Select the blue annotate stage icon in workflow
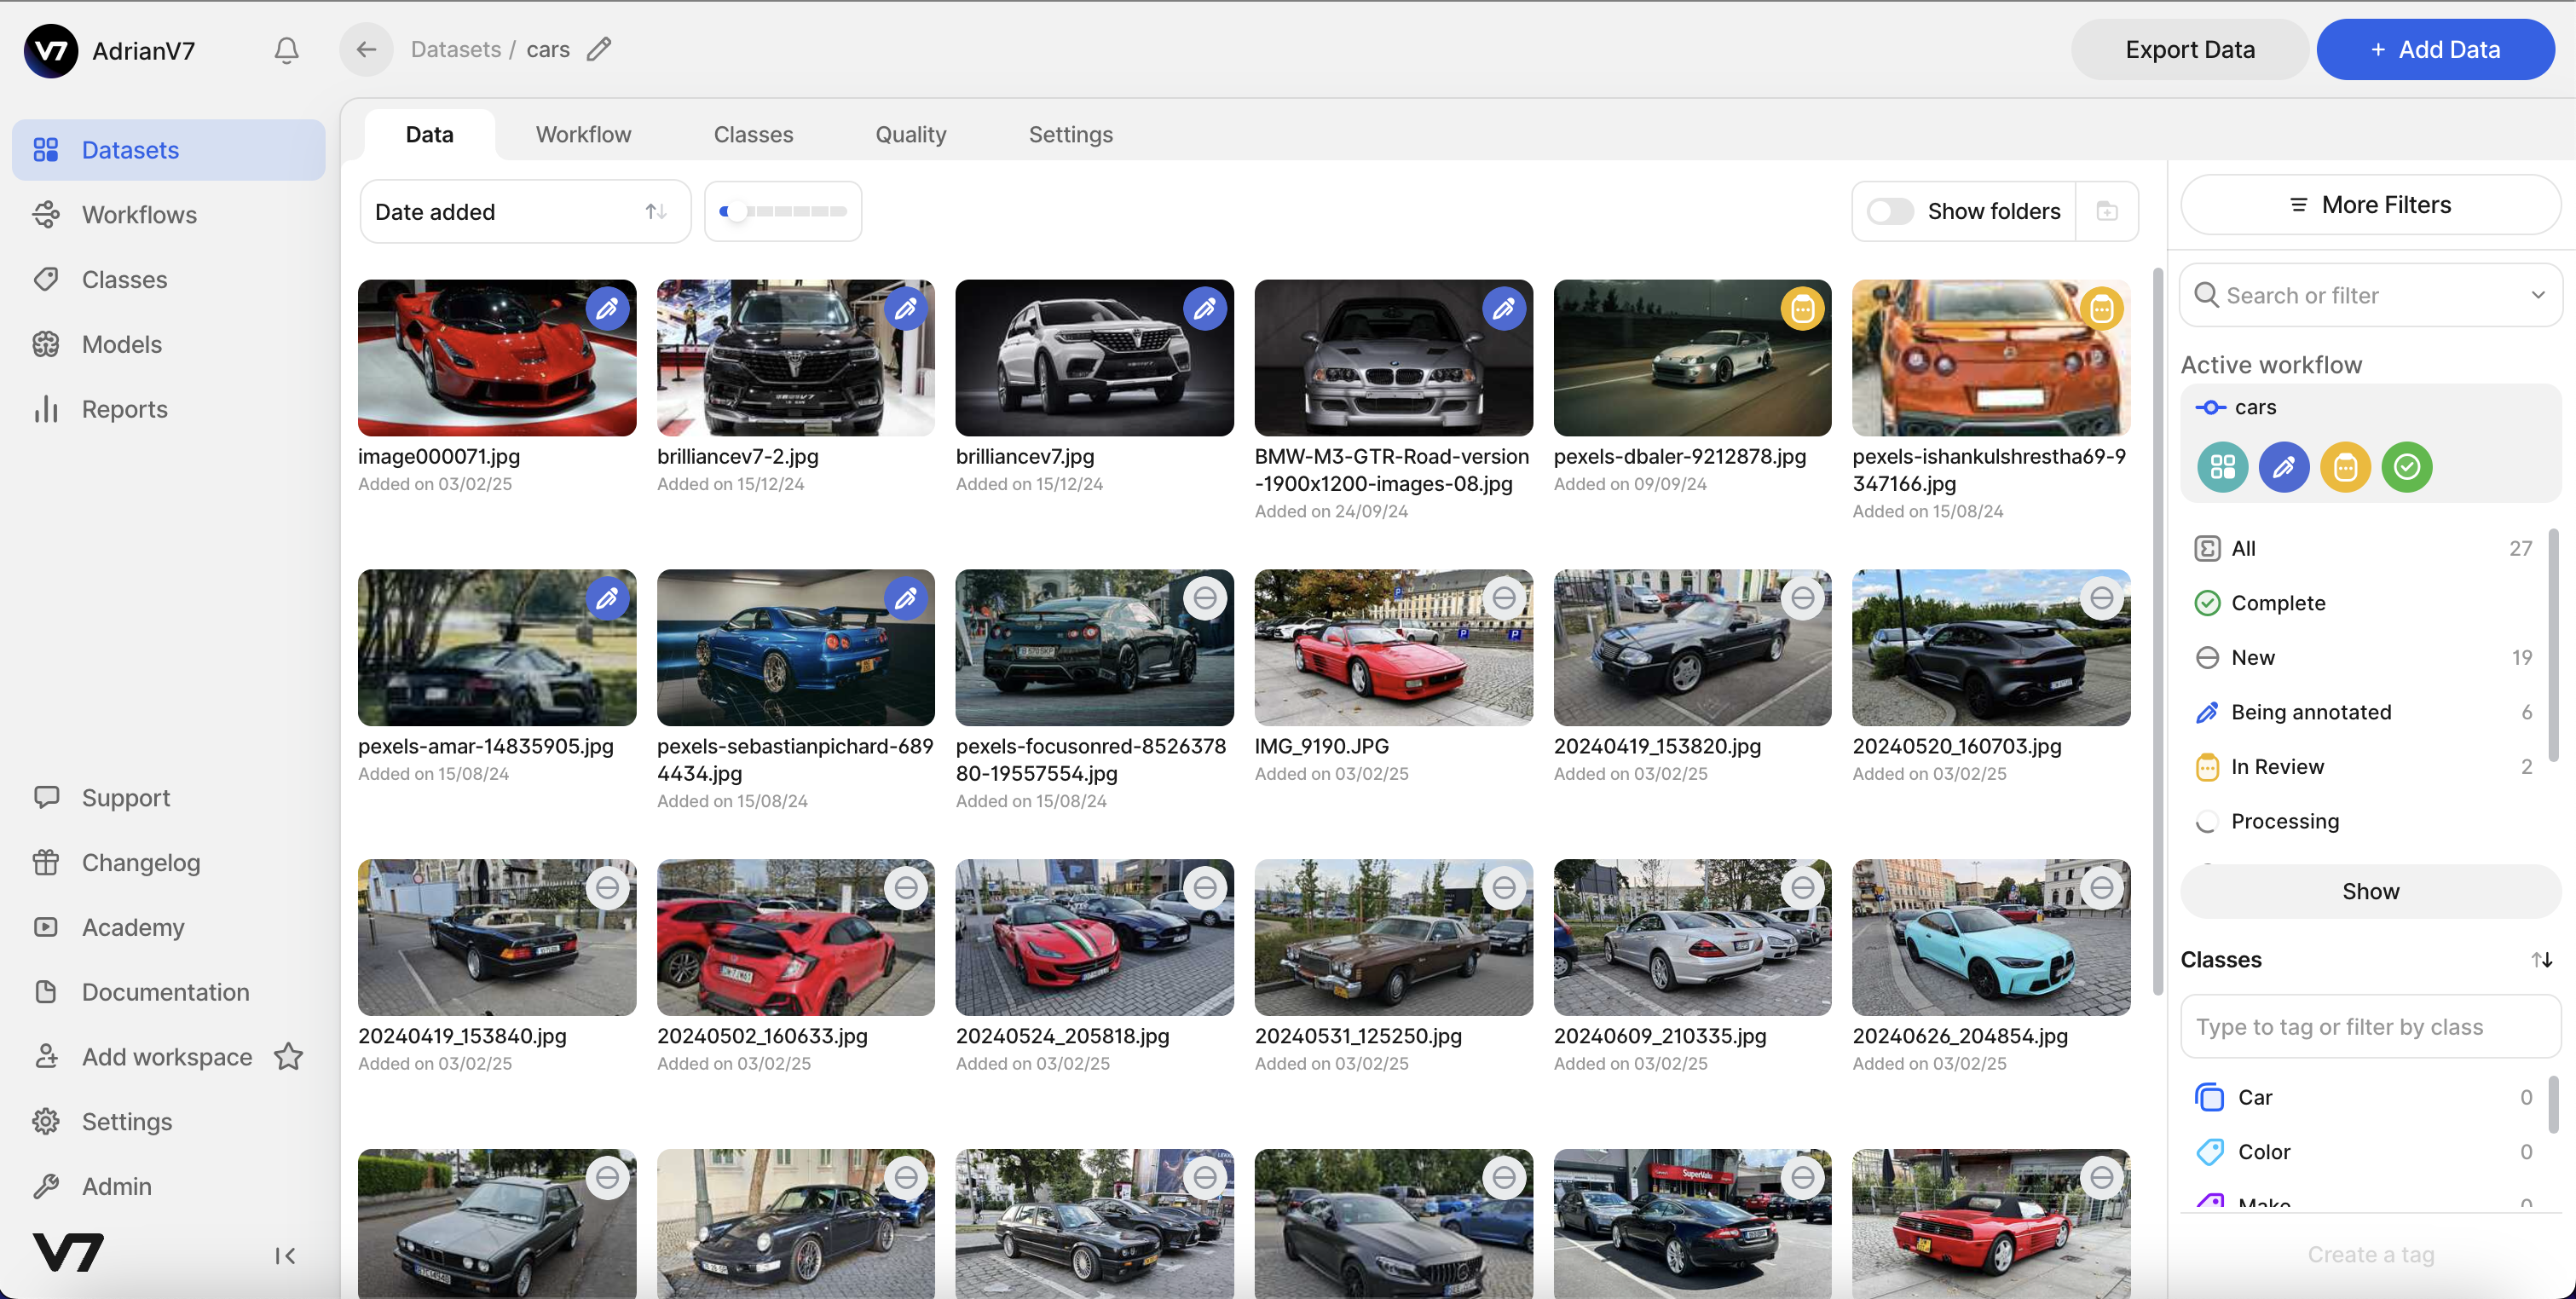This screenshot has width=2576, height=1299. click(2284, 466)
